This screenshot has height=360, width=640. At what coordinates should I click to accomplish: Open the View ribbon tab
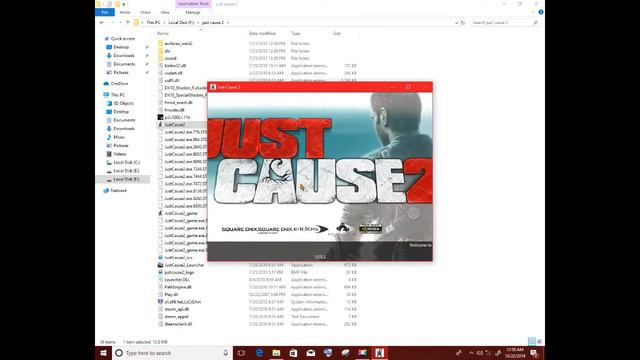[x=164, y=12]
